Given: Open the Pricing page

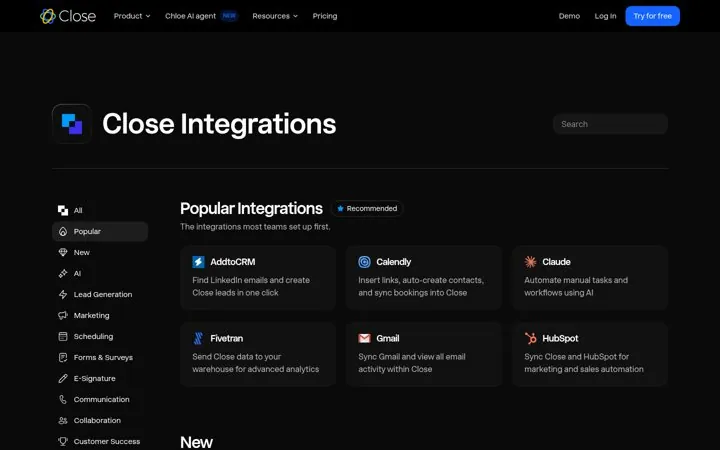Looking at the screenshot, I should 325,16.
